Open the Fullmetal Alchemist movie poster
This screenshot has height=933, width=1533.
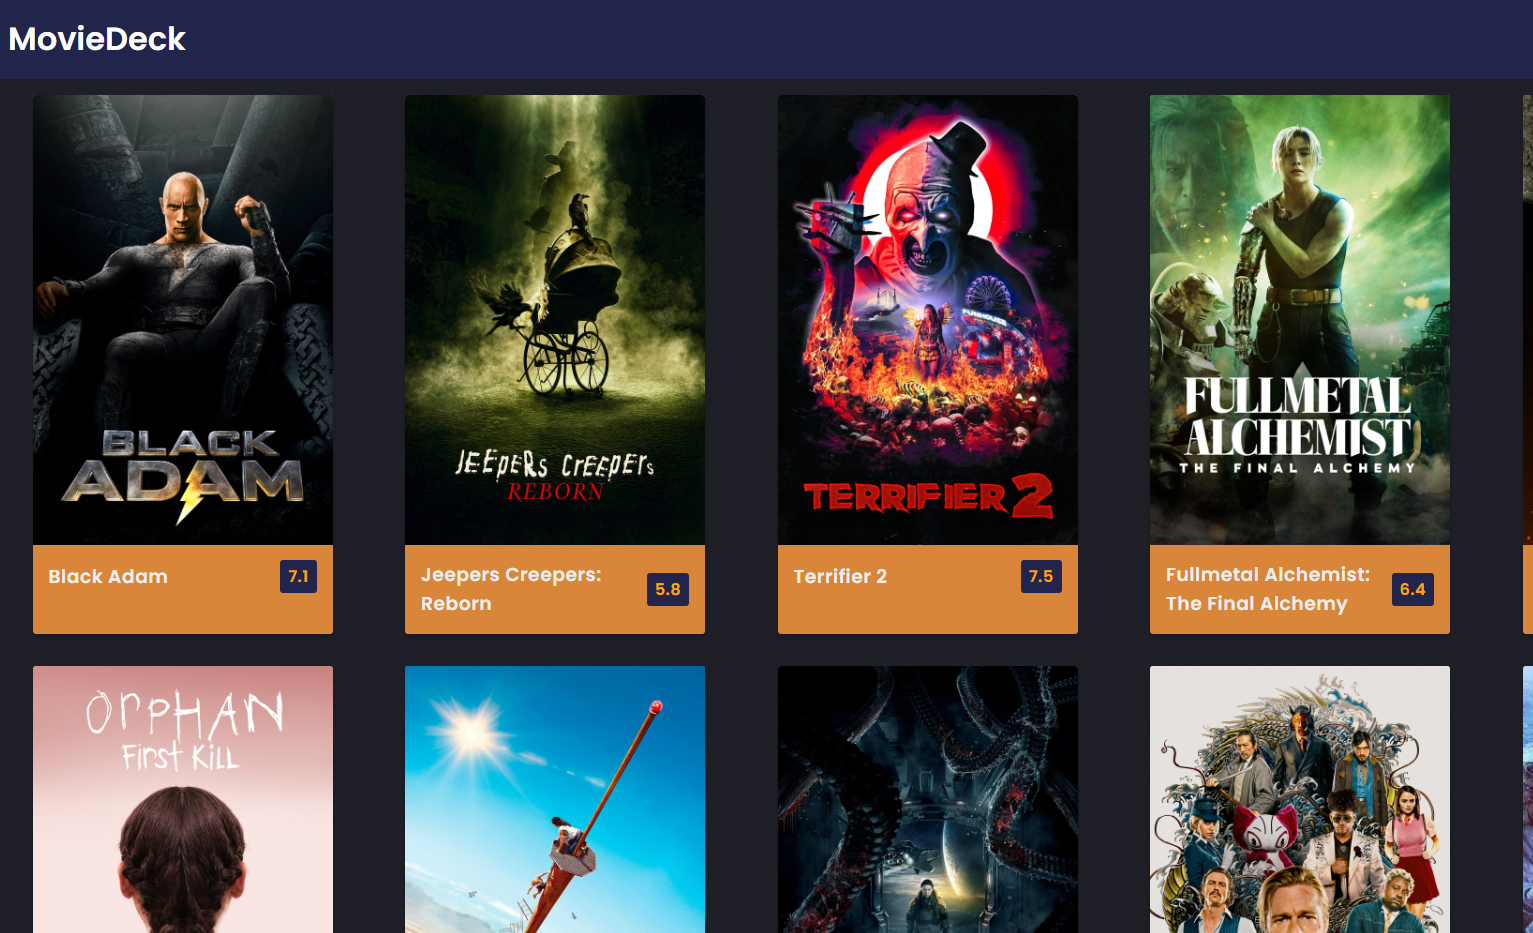(x=1300, y=320)
